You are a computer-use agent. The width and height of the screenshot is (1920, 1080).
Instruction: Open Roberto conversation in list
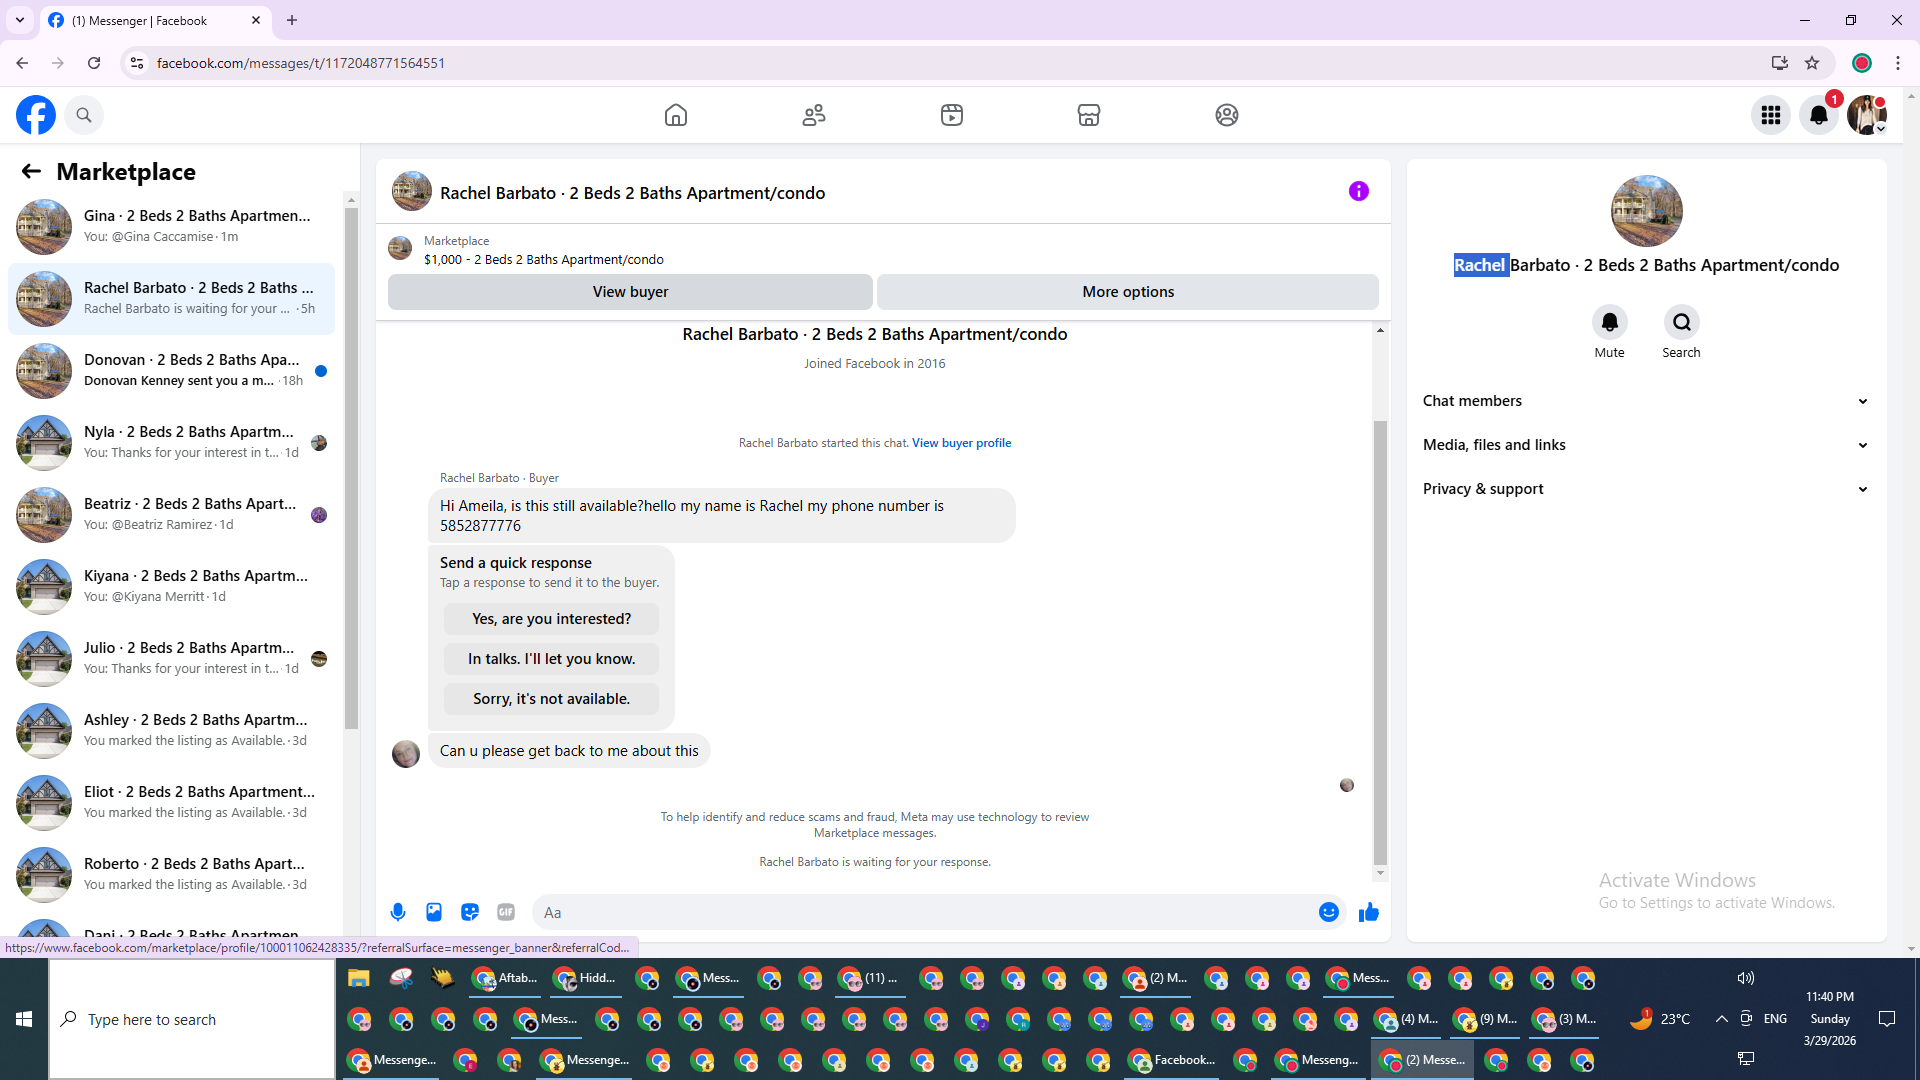pyautogui.click(x=171, y=874)
